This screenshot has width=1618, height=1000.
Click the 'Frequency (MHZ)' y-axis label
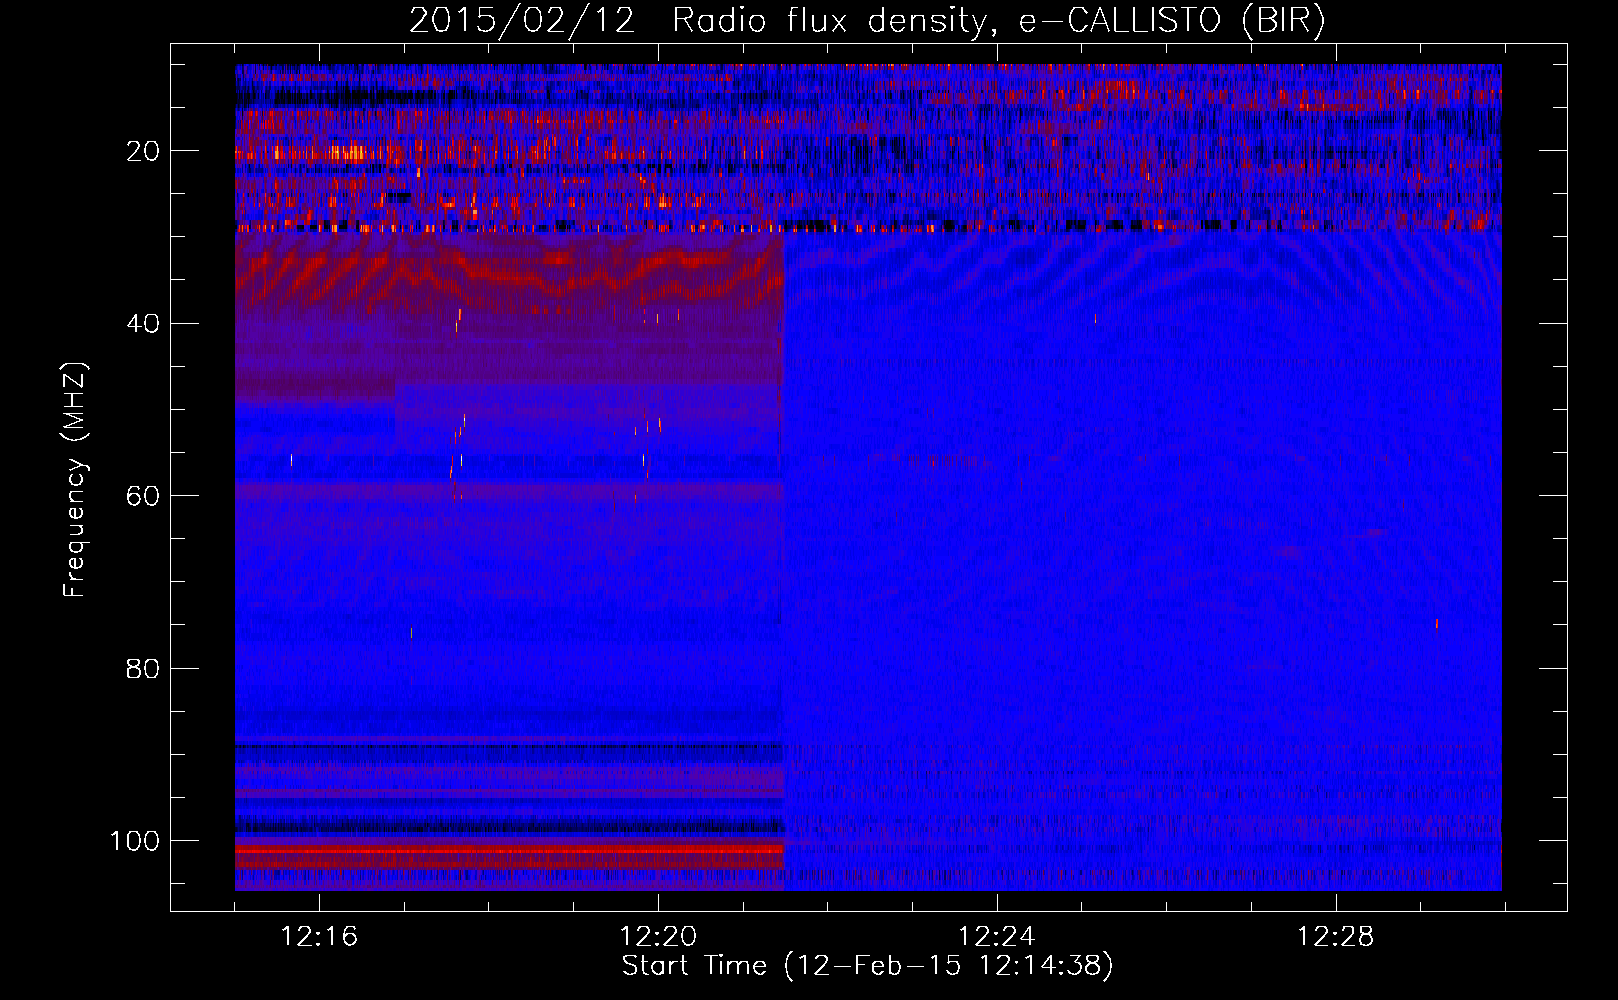(x=75, y=480)
